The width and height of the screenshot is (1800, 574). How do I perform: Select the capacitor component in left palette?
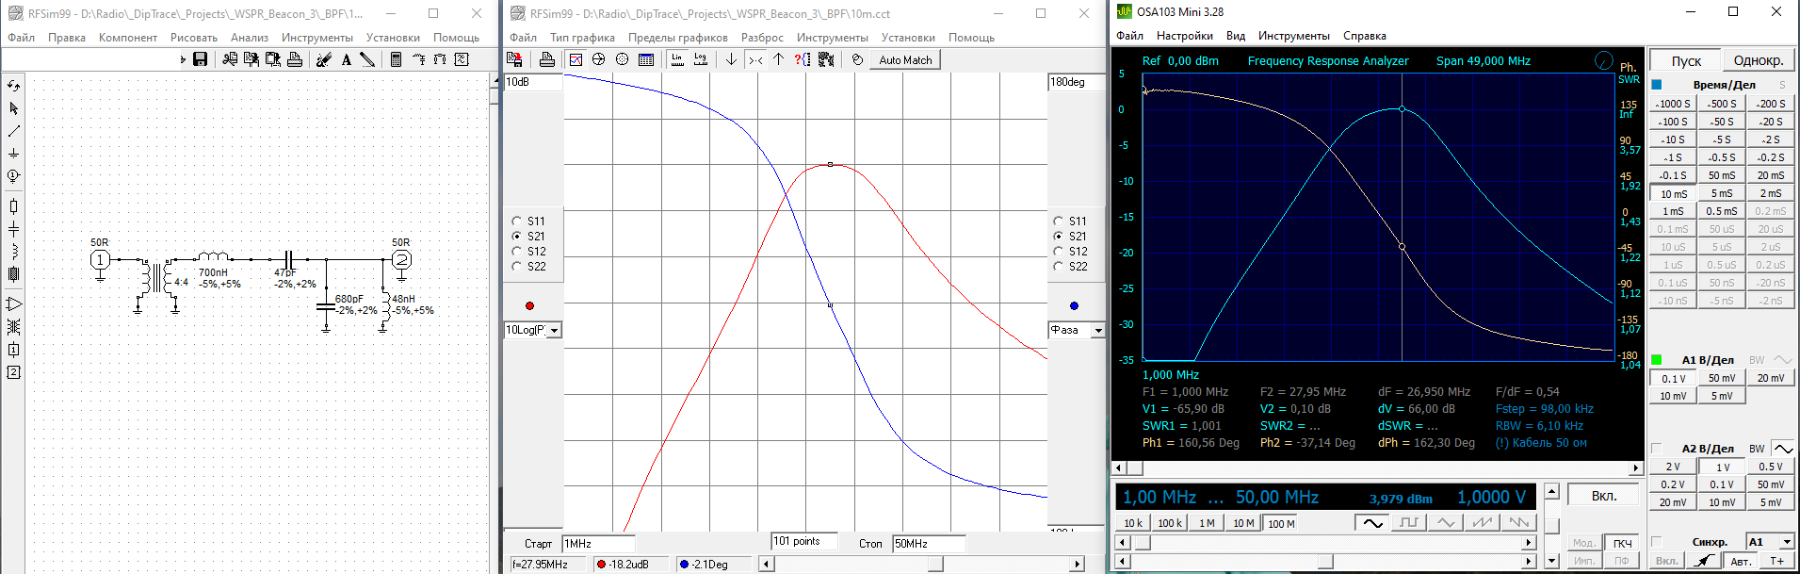[14, 229]
